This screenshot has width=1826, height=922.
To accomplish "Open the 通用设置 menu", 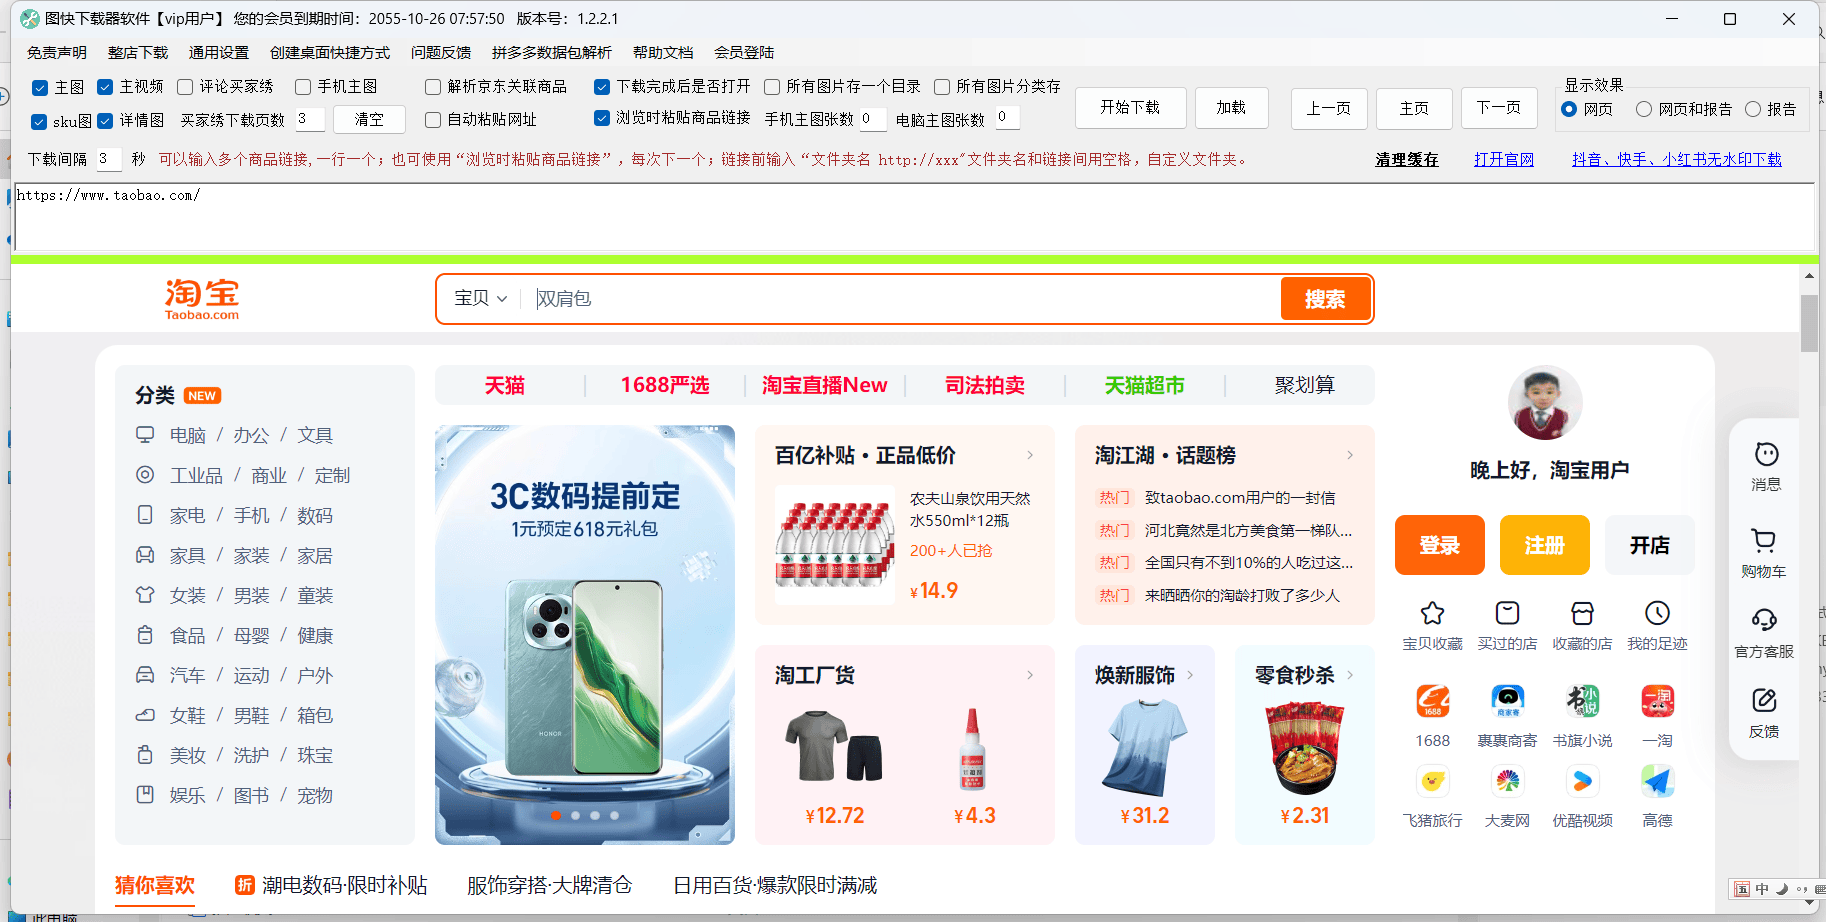I will [218, 52].
